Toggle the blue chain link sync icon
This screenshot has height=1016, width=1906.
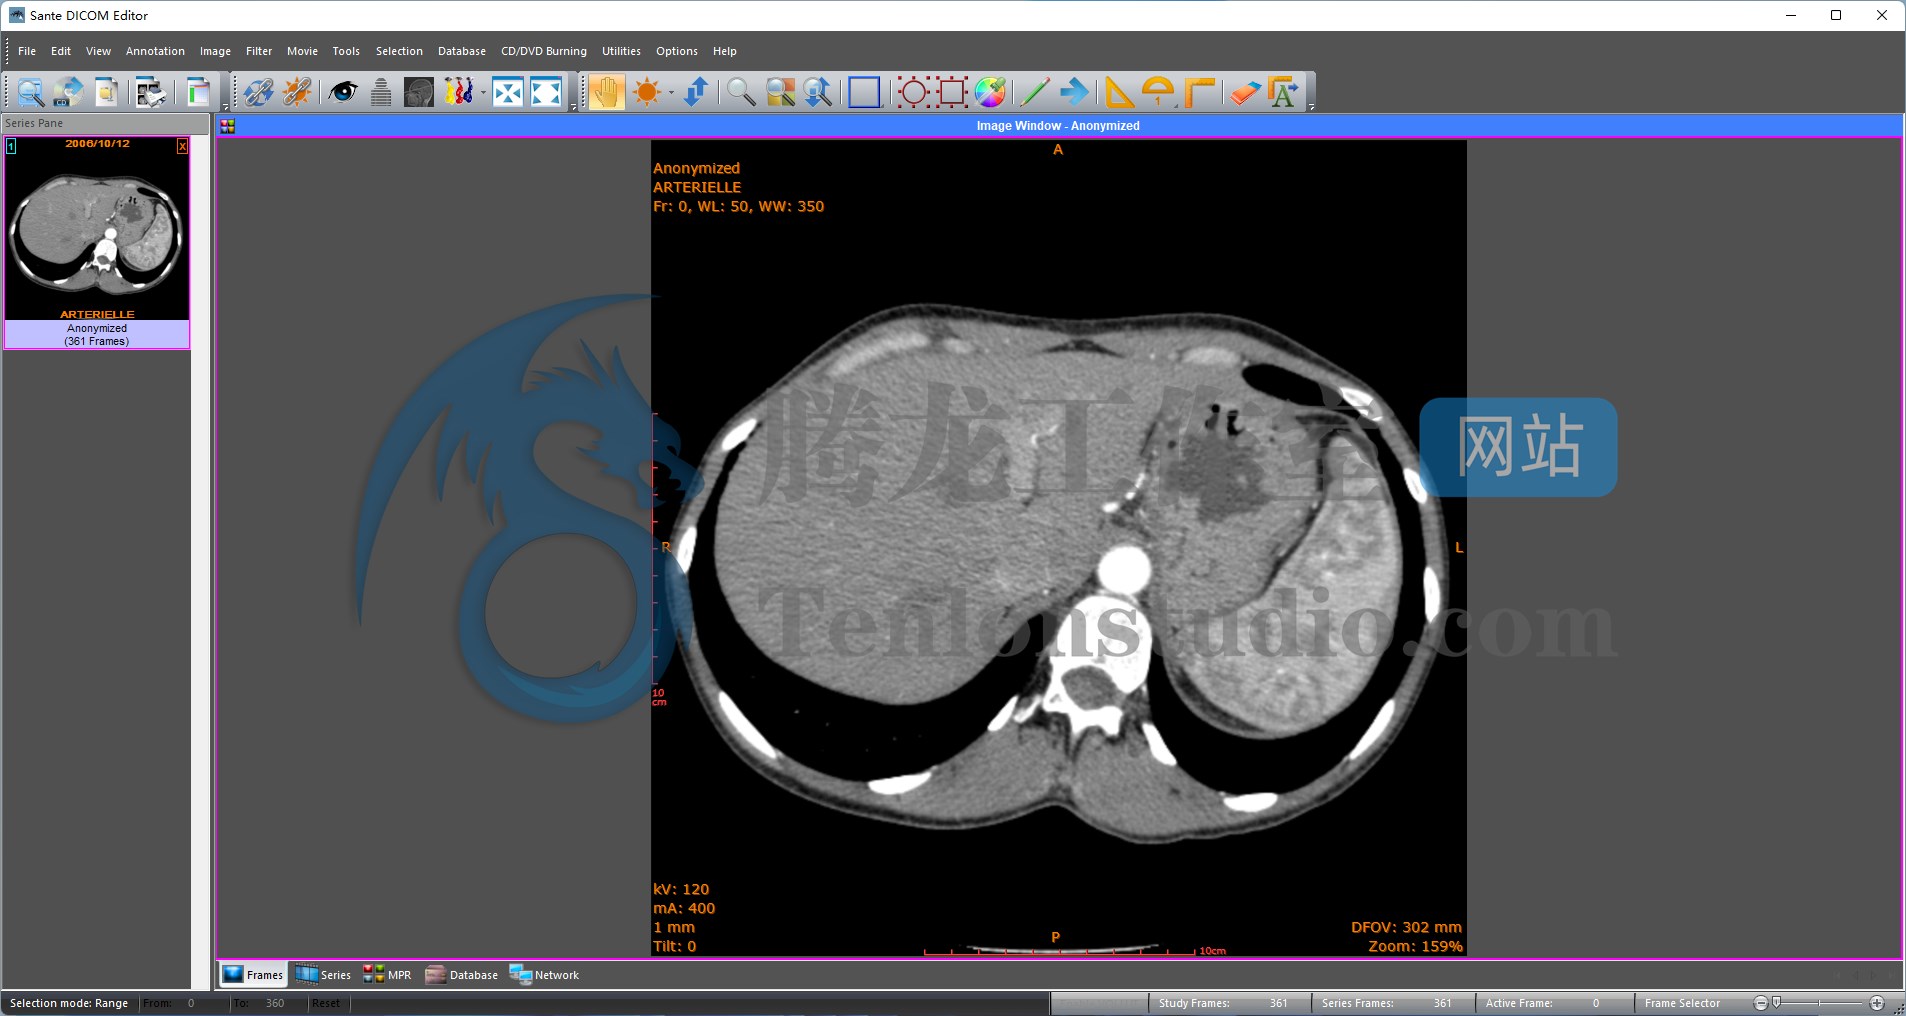[258, 92]
